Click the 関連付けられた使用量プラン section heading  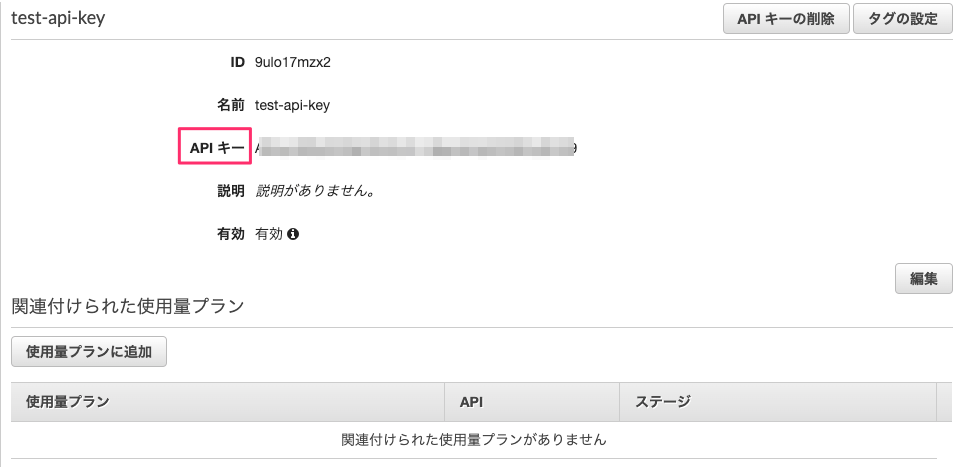127,306
